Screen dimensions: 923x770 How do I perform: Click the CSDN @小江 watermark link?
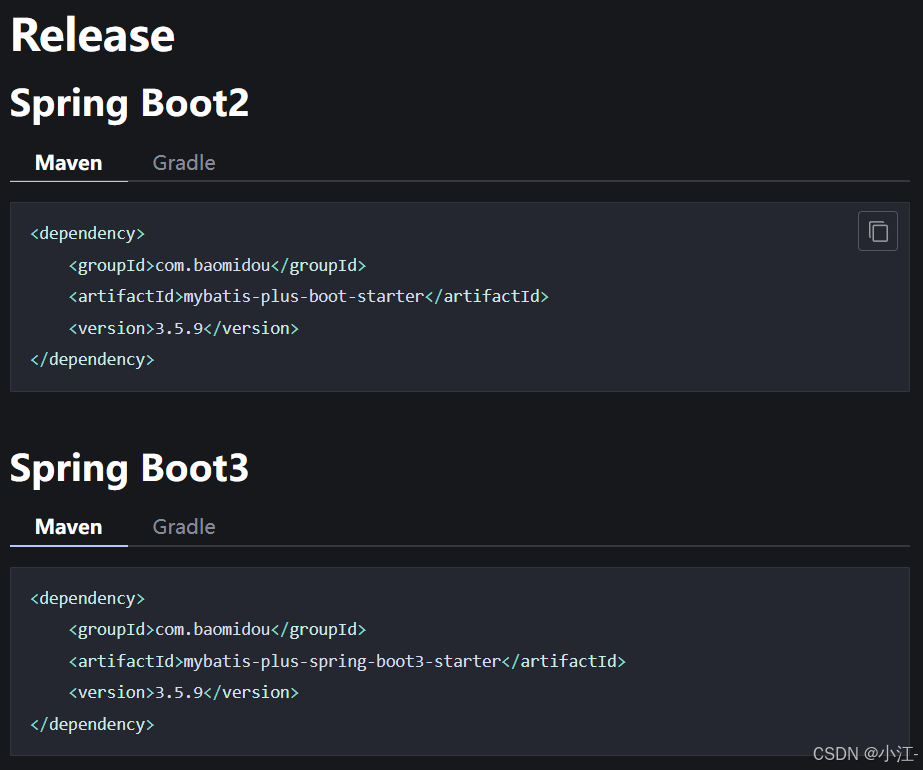tap(862, 753)
